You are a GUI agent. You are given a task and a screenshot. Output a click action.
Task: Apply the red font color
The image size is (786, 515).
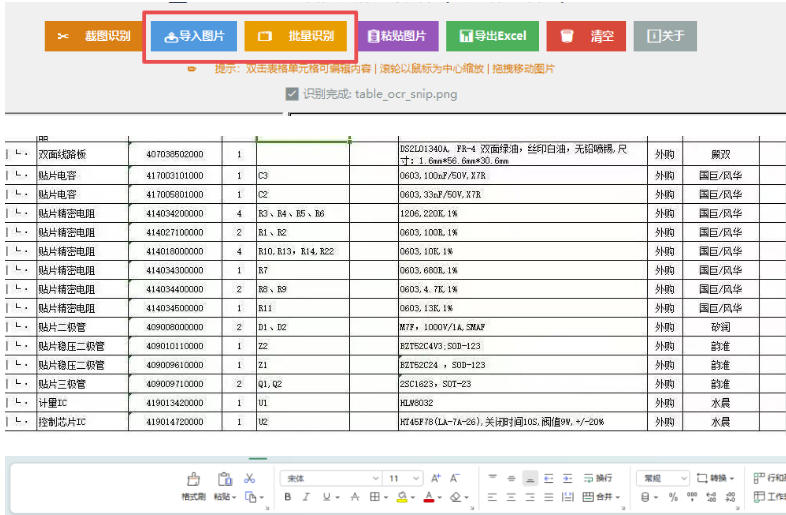(429, 497)
